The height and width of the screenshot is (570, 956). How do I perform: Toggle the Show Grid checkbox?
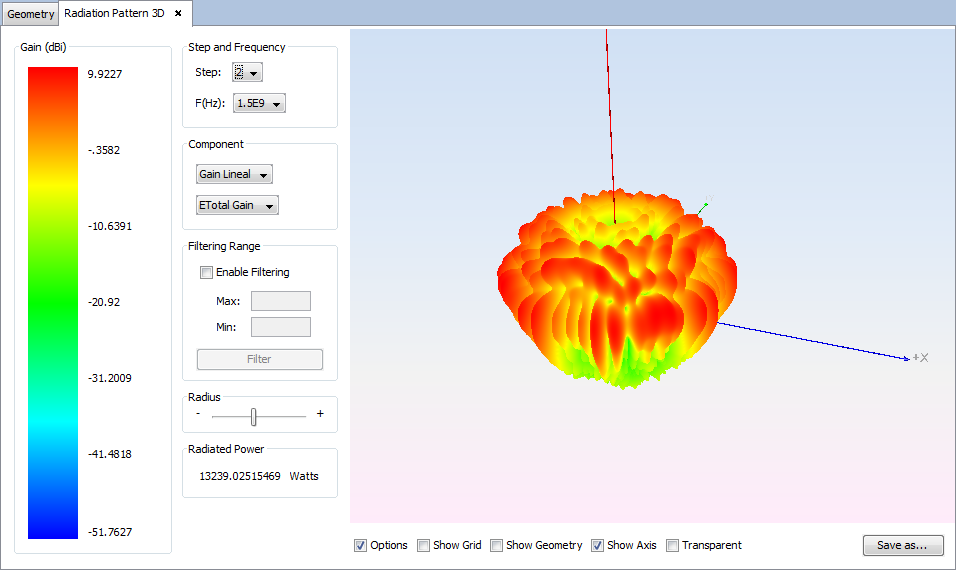tap(424, 545)
